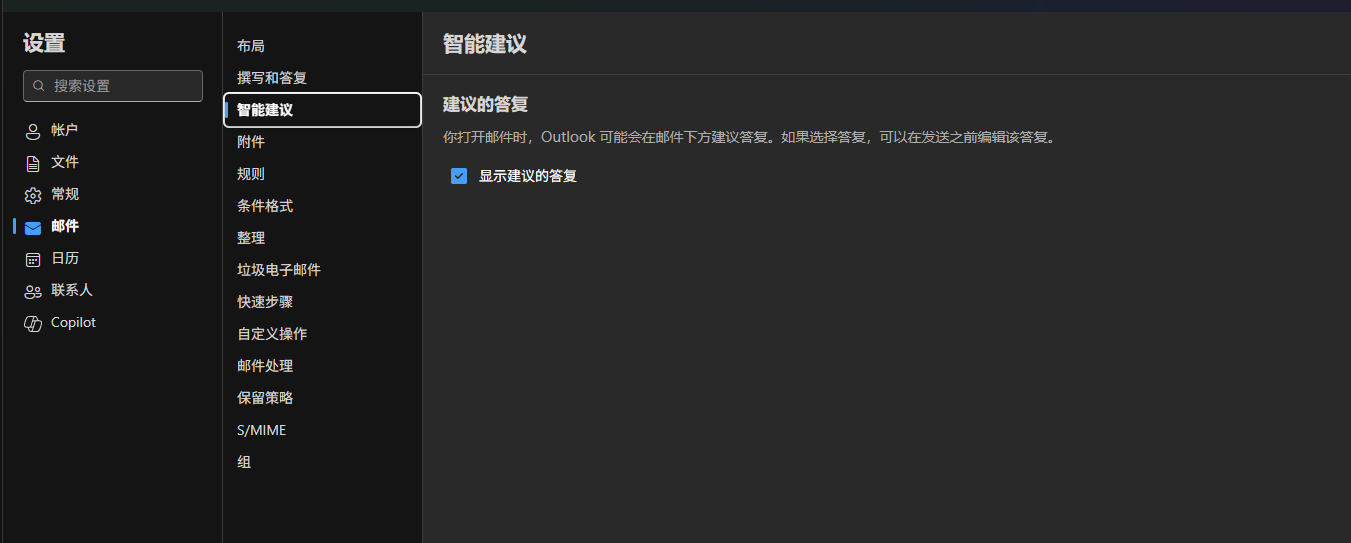Focus the 搜索设置 search field
The image size is (1351, 543).
coord(113,86)
